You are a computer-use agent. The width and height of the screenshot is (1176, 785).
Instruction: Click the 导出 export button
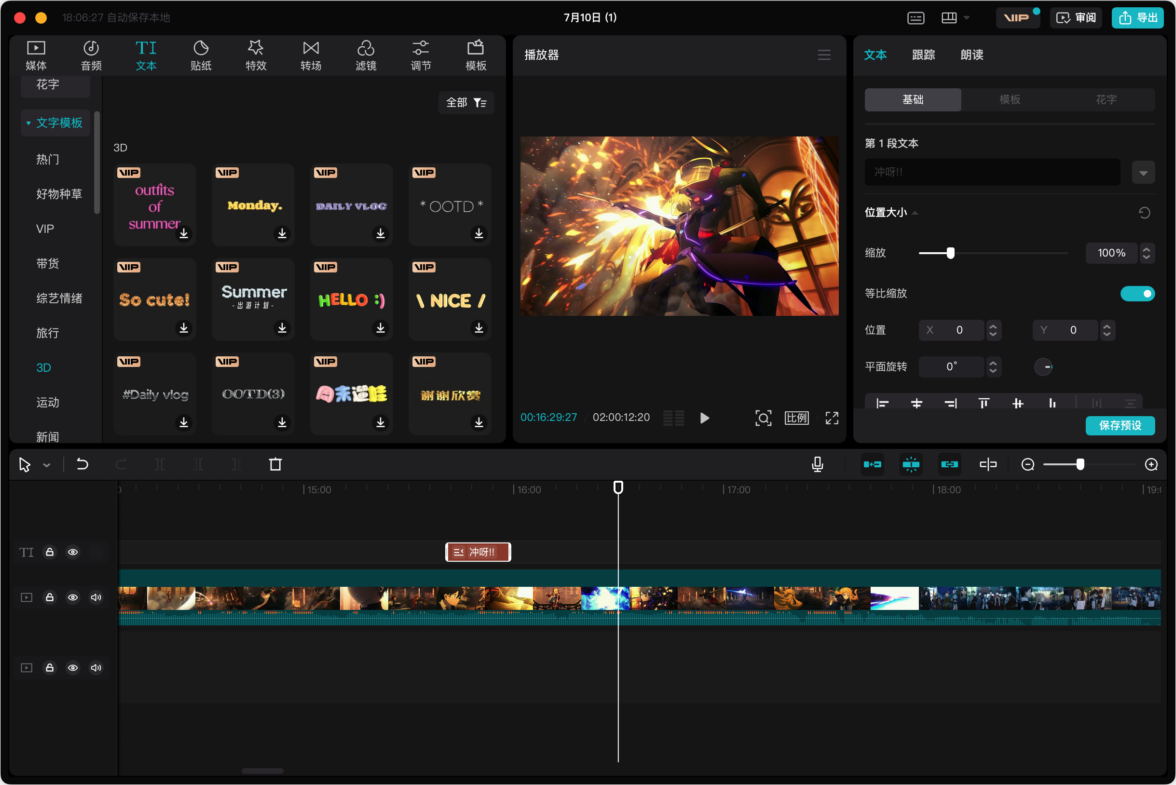(x=1138, y=18)
